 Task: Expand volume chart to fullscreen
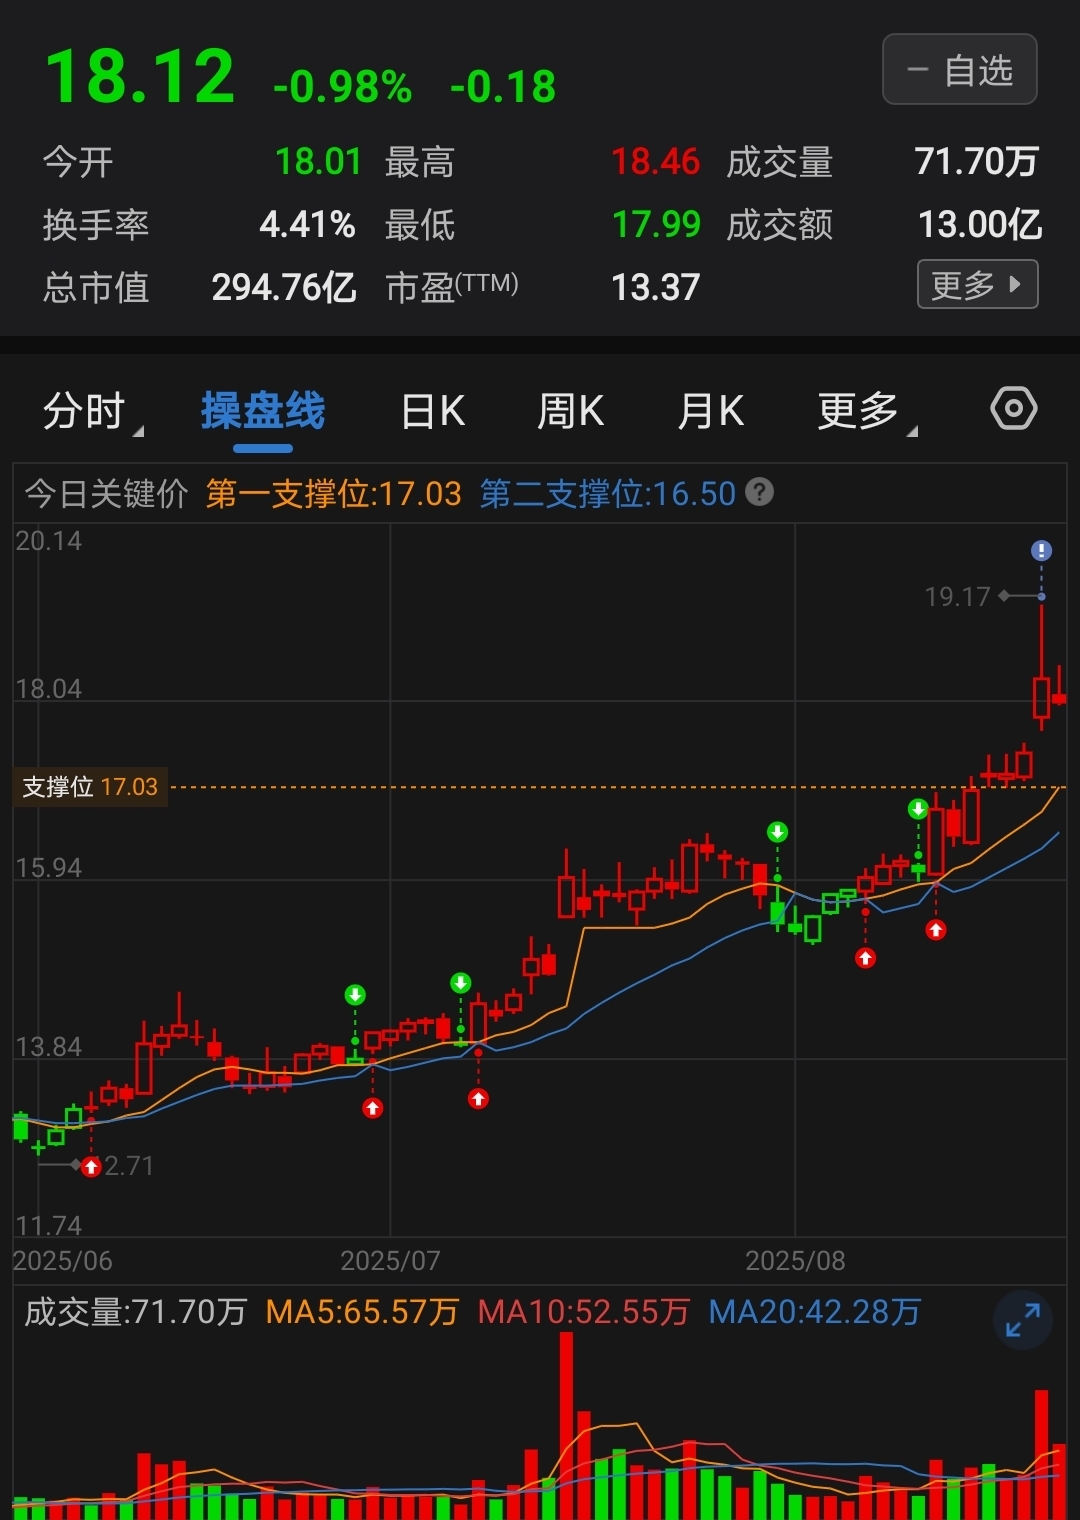coord(1023,1321)
